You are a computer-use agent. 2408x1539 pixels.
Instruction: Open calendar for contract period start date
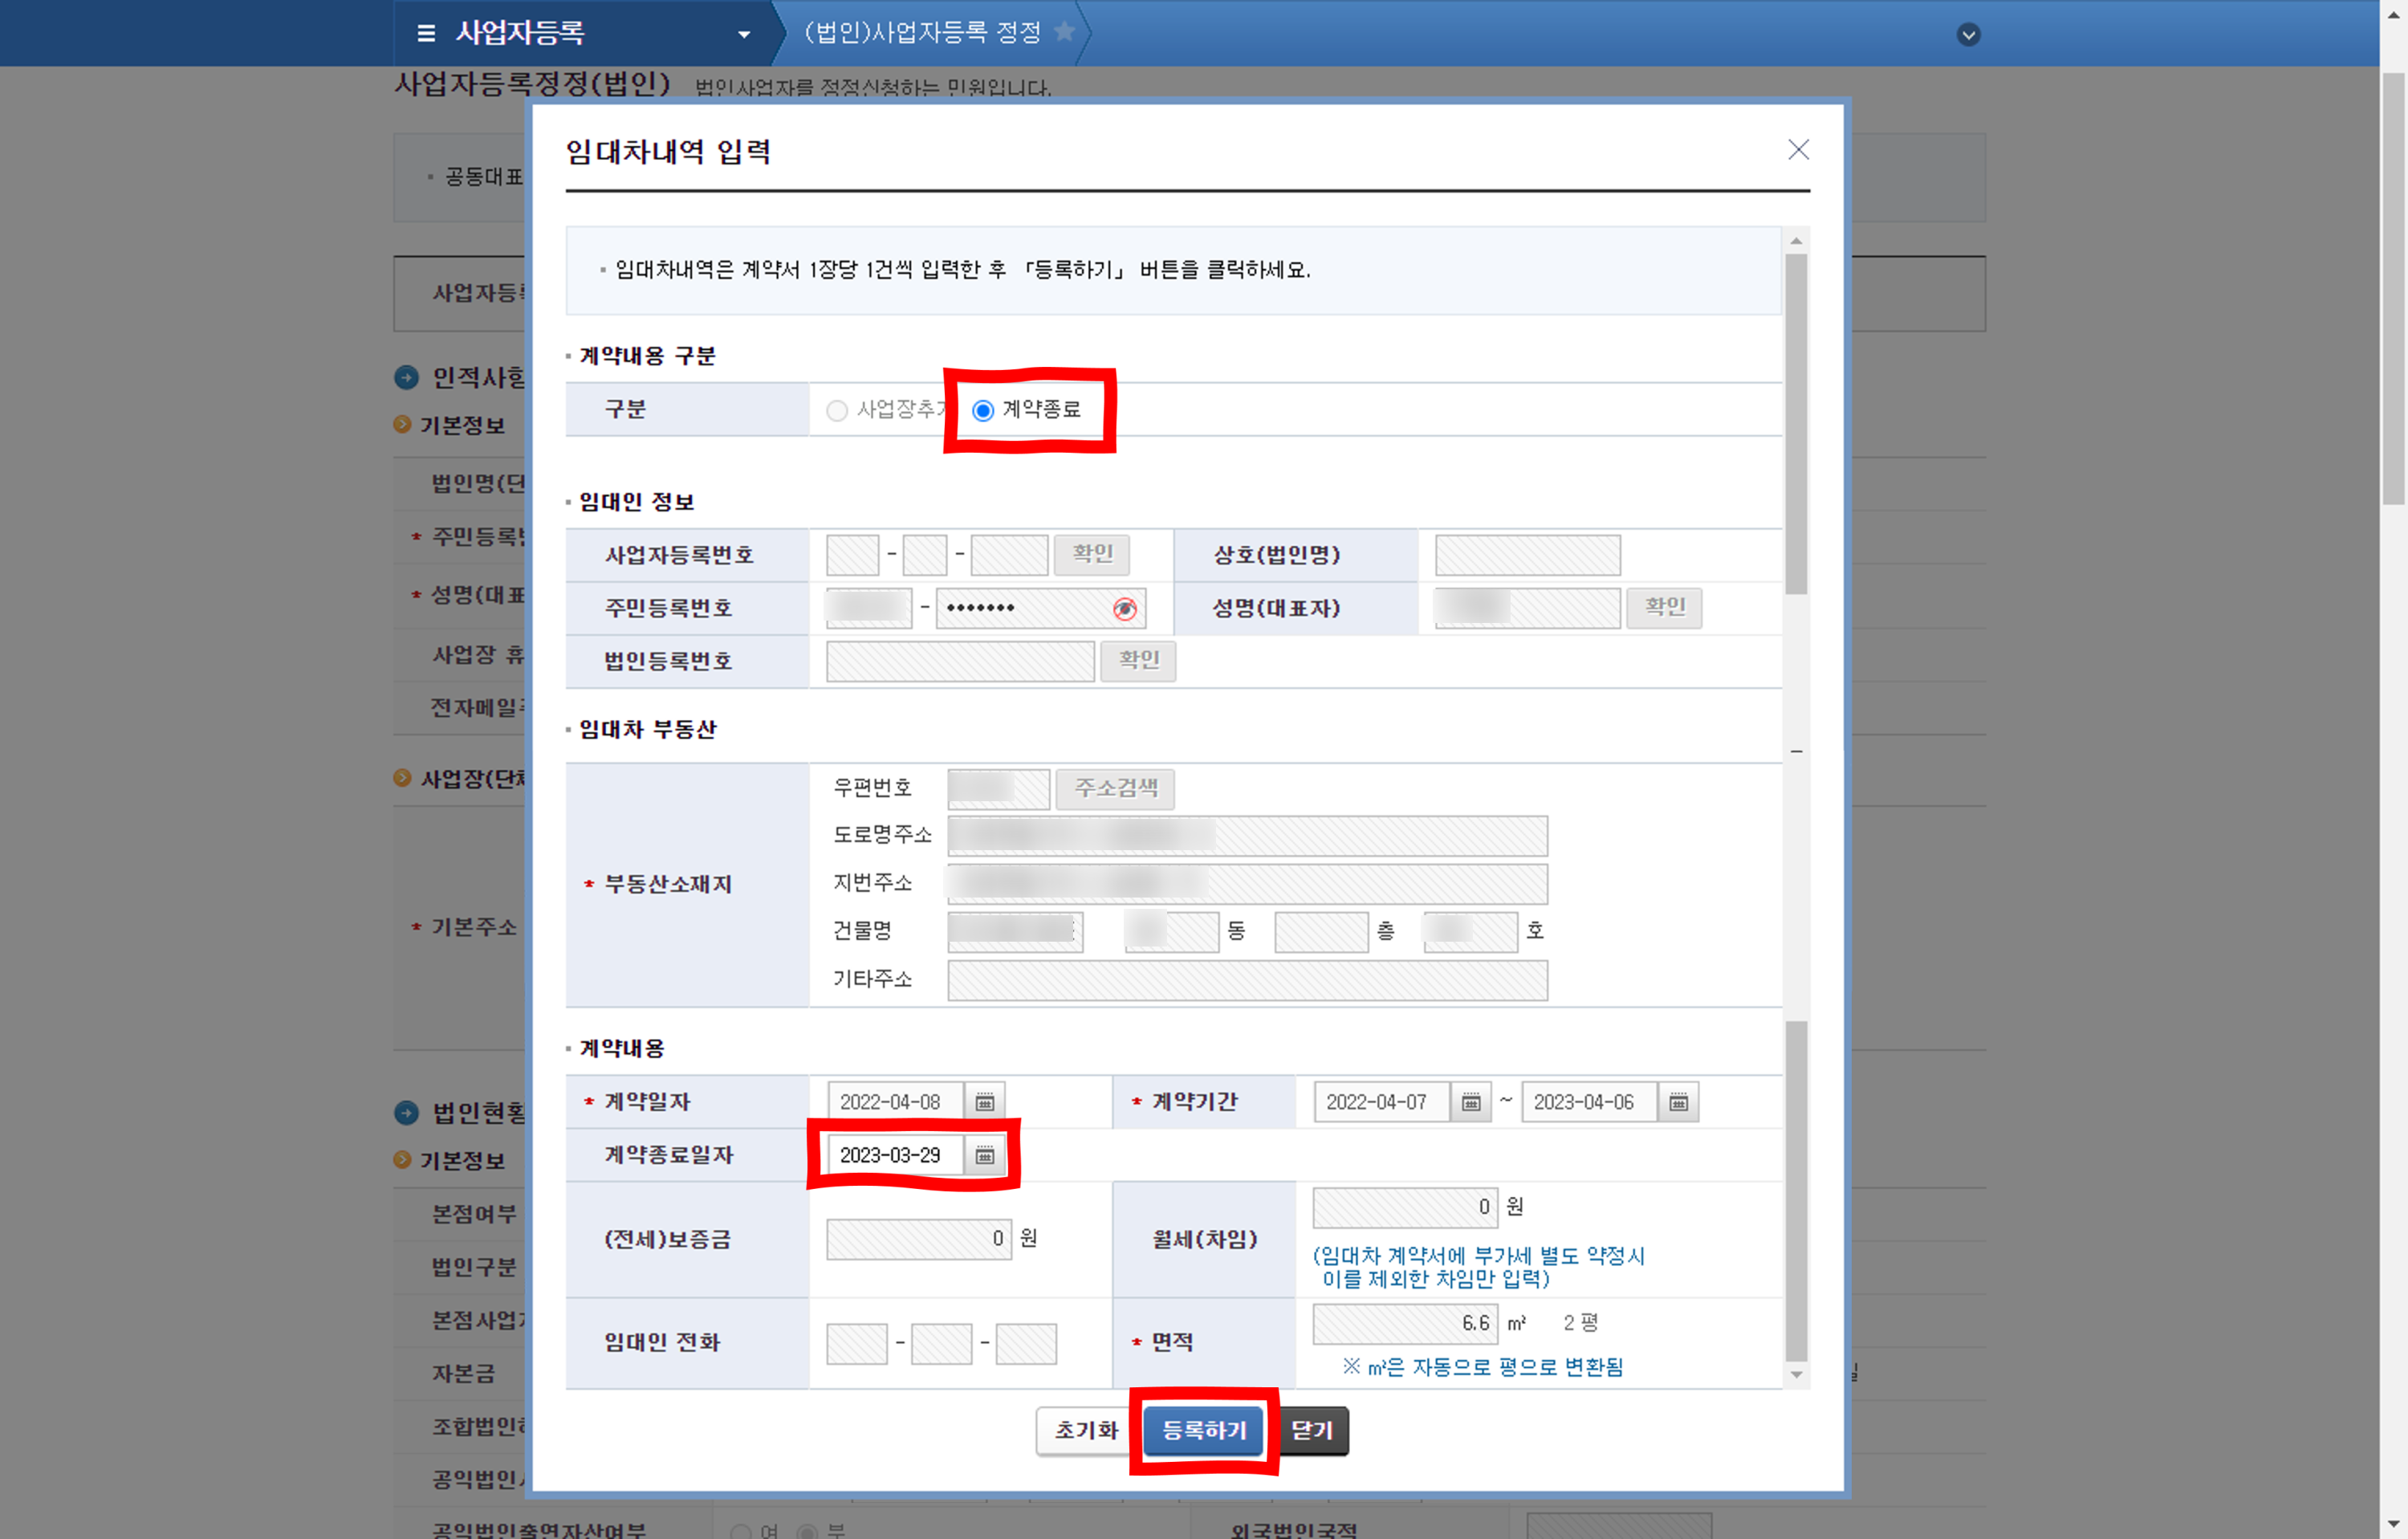1470,1102
